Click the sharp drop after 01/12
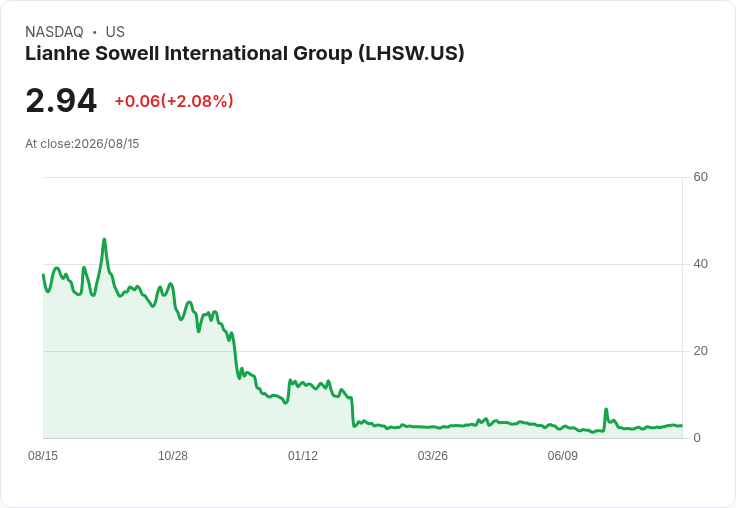The image size is (736, 508). [352, 412]
